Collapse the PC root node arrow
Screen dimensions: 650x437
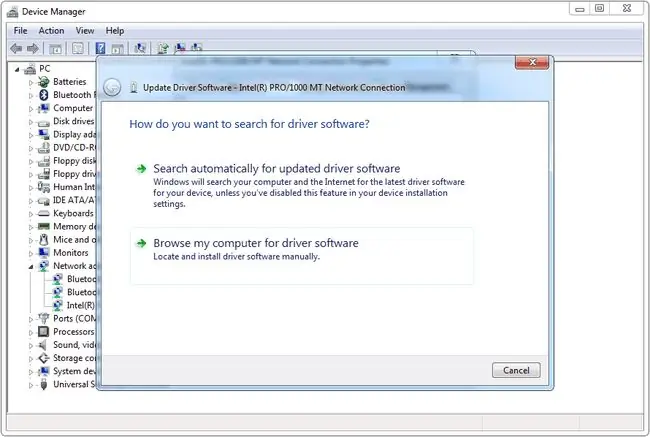17,69
